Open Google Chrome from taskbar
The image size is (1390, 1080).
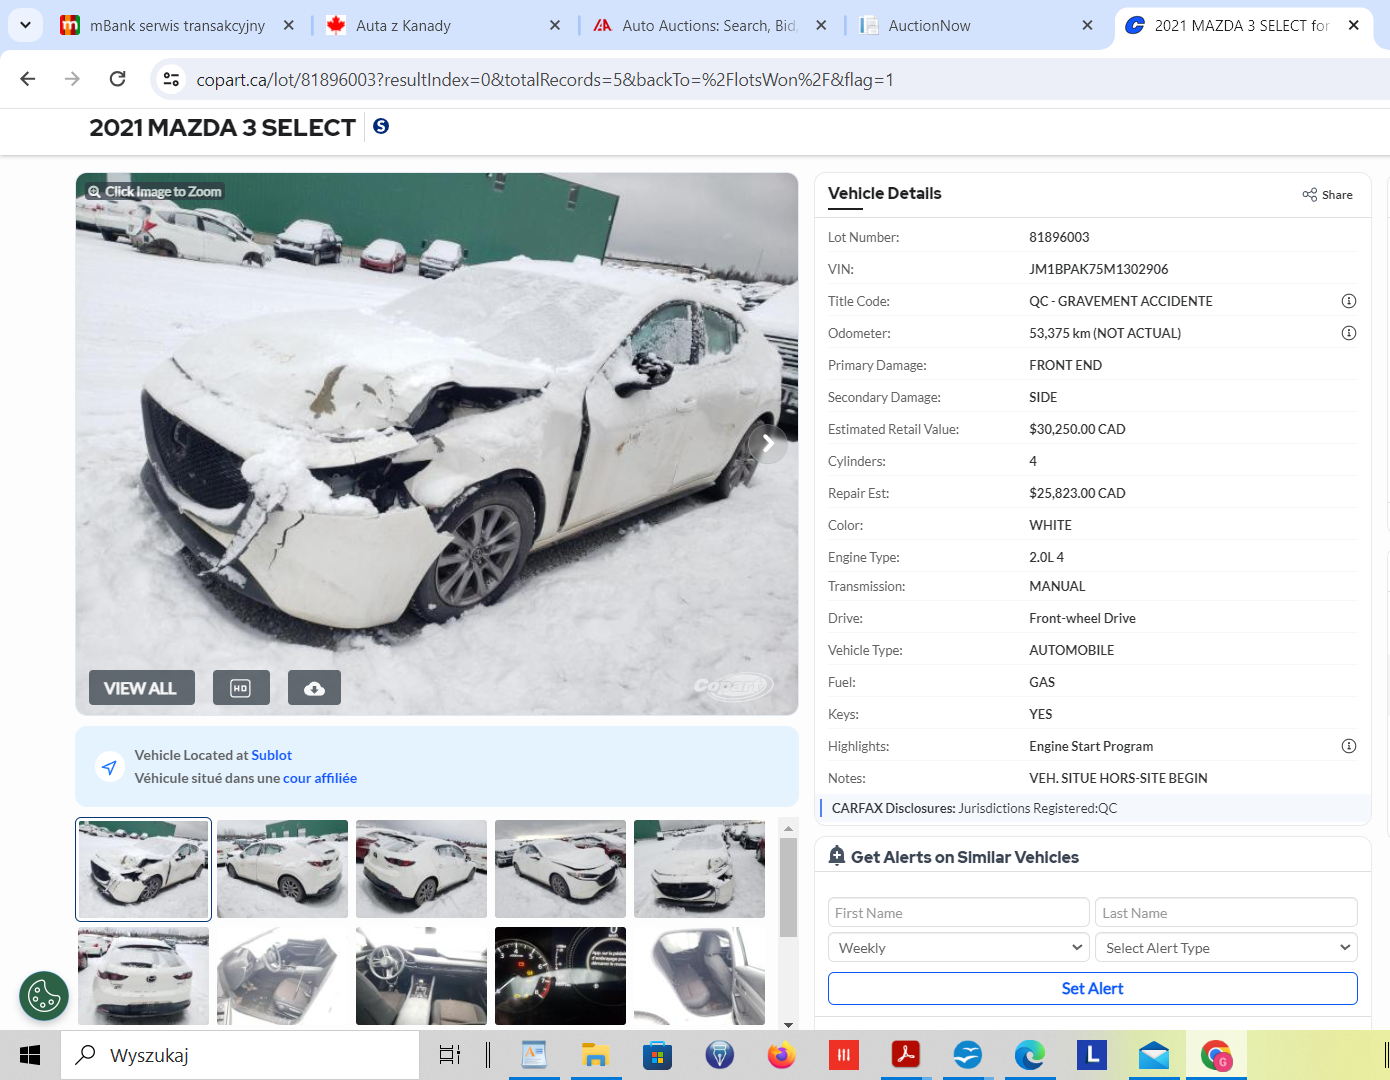(1216, 1055)
